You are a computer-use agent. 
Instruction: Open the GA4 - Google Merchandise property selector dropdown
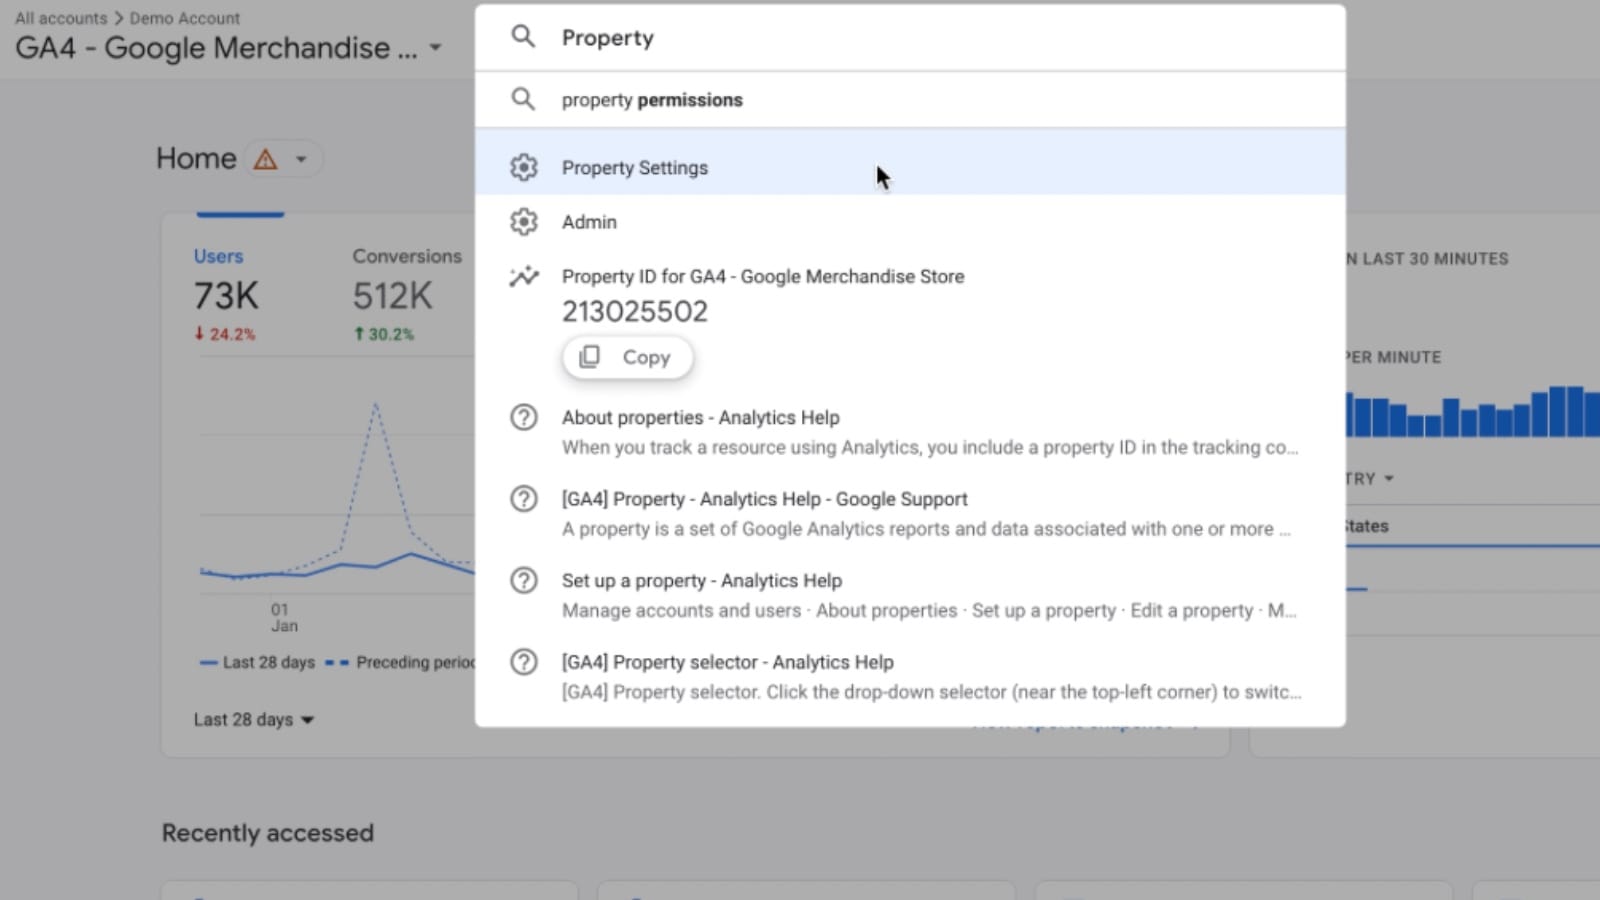[229, 48]
